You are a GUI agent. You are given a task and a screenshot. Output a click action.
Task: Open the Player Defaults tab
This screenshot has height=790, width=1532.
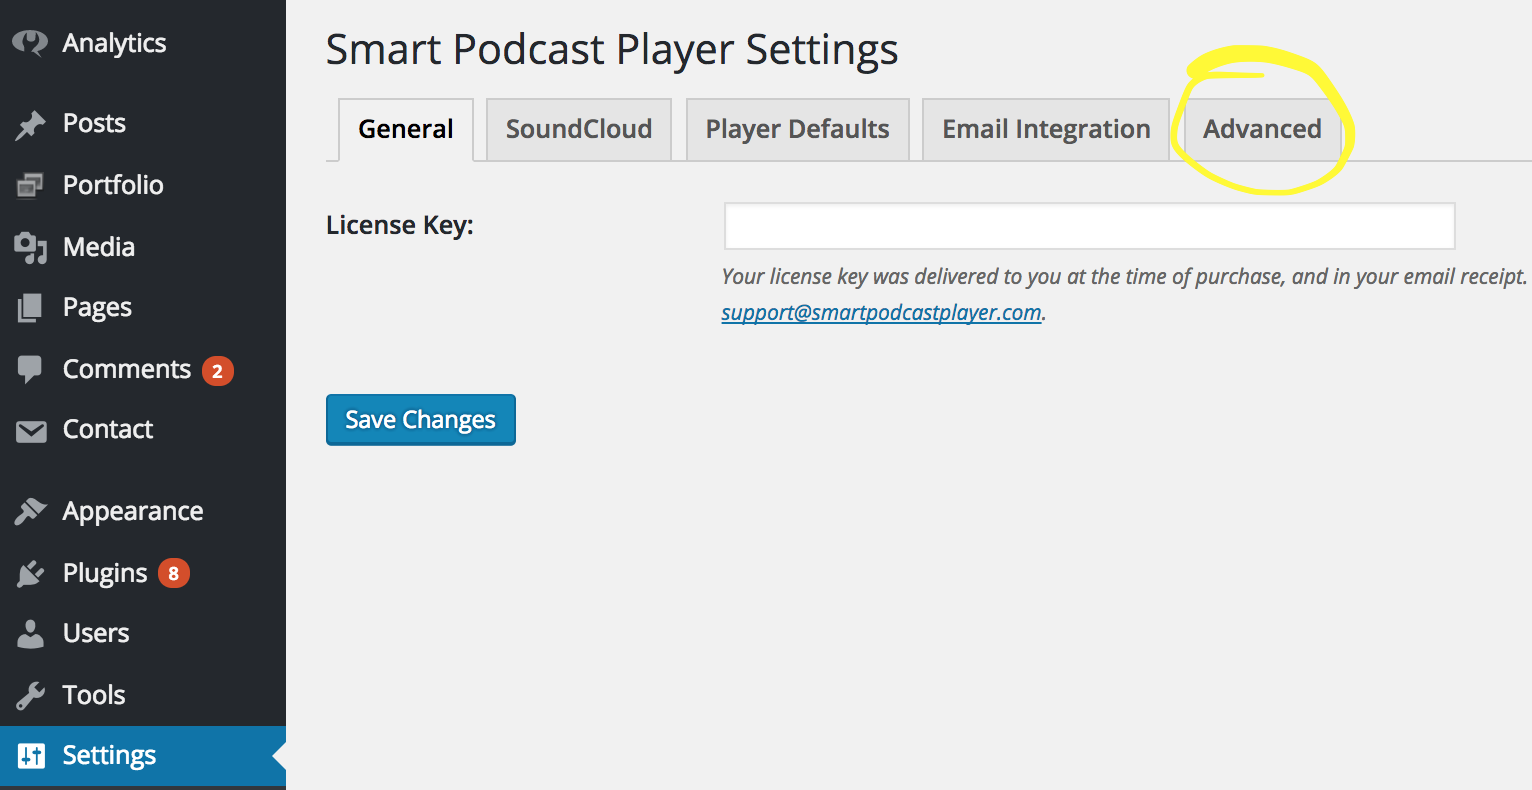click(x=797, y=129)
